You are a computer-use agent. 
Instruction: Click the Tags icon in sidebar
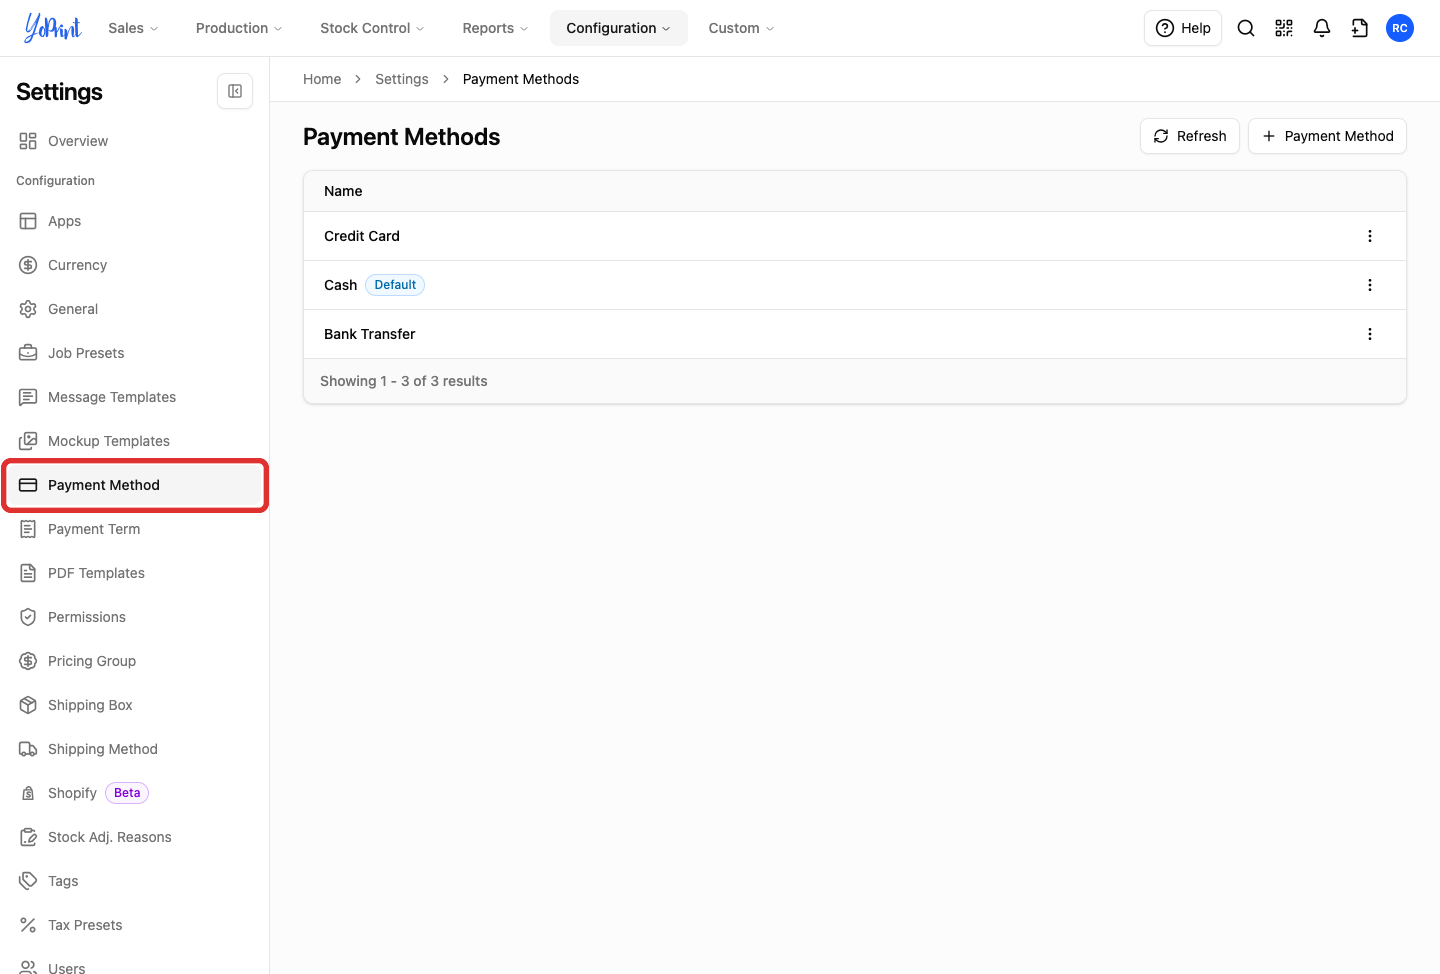[x=28, y=881]
